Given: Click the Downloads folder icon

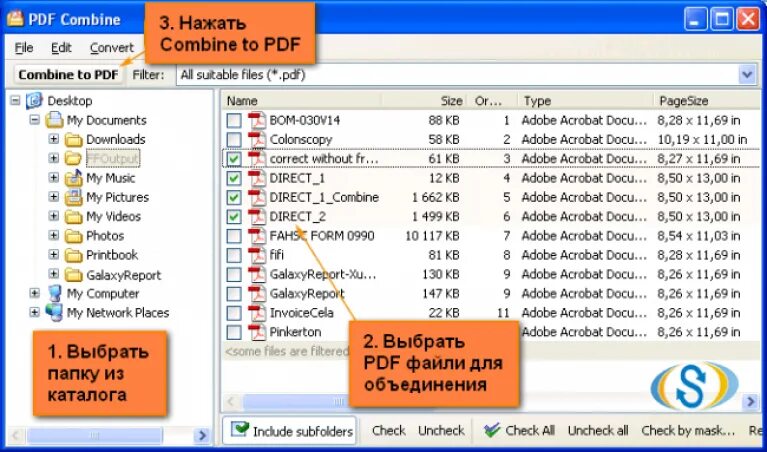Looking at the screenshot, I should [73, 139].
